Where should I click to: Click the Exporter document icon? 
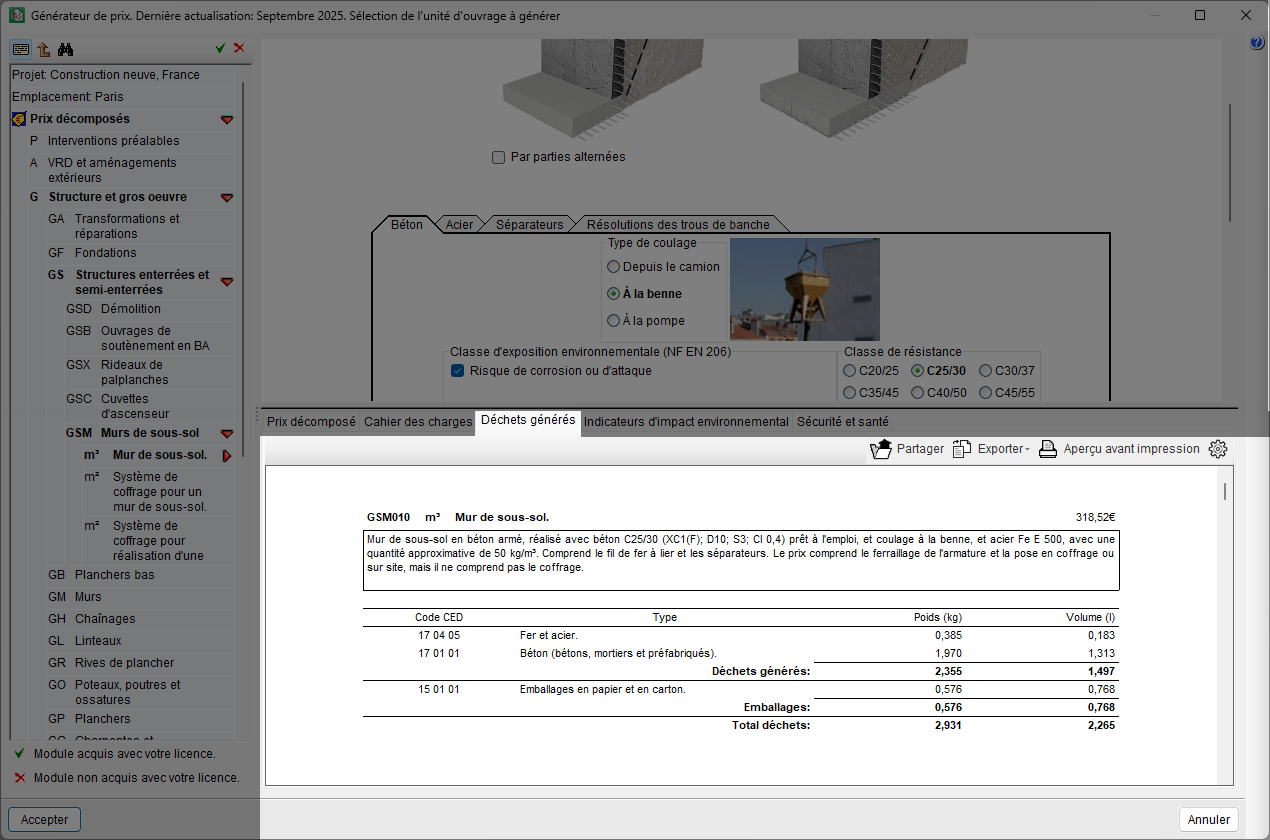tap(962, 449)
